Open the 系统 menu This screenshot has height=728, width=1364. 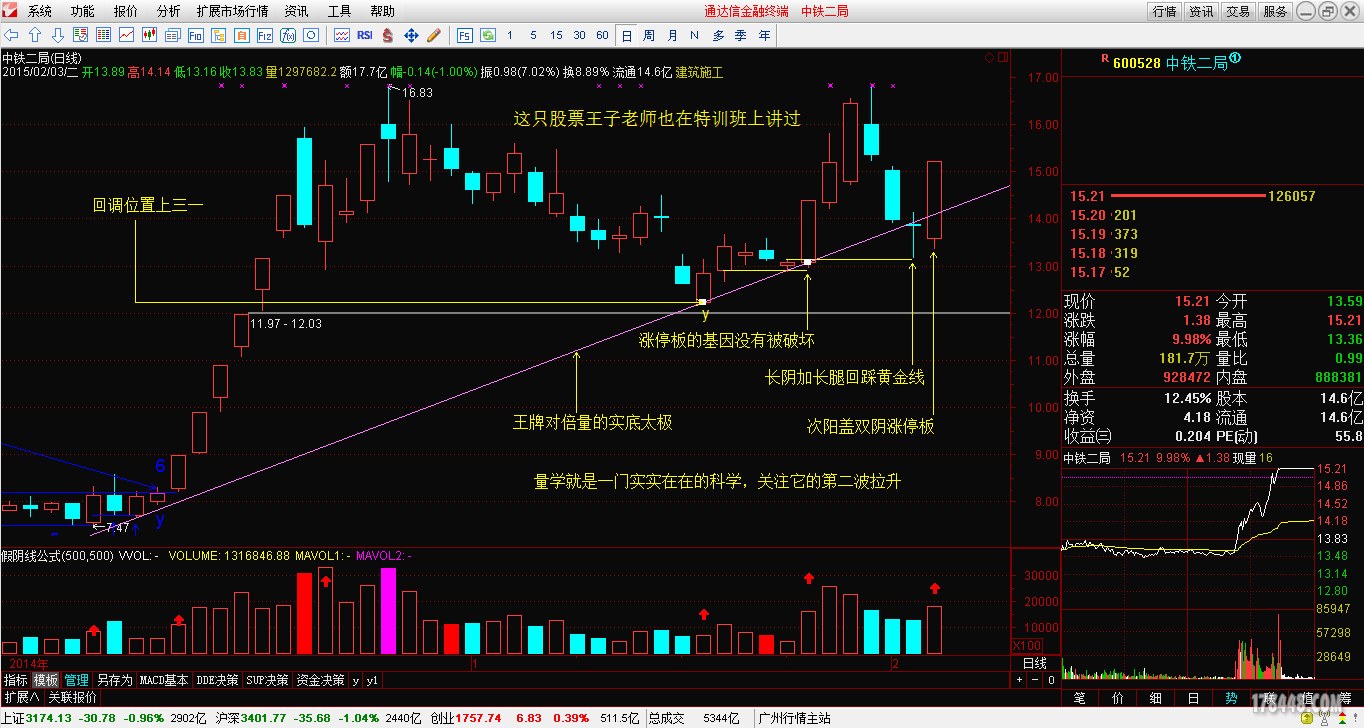pyautogui.click(x=39, y=11)
